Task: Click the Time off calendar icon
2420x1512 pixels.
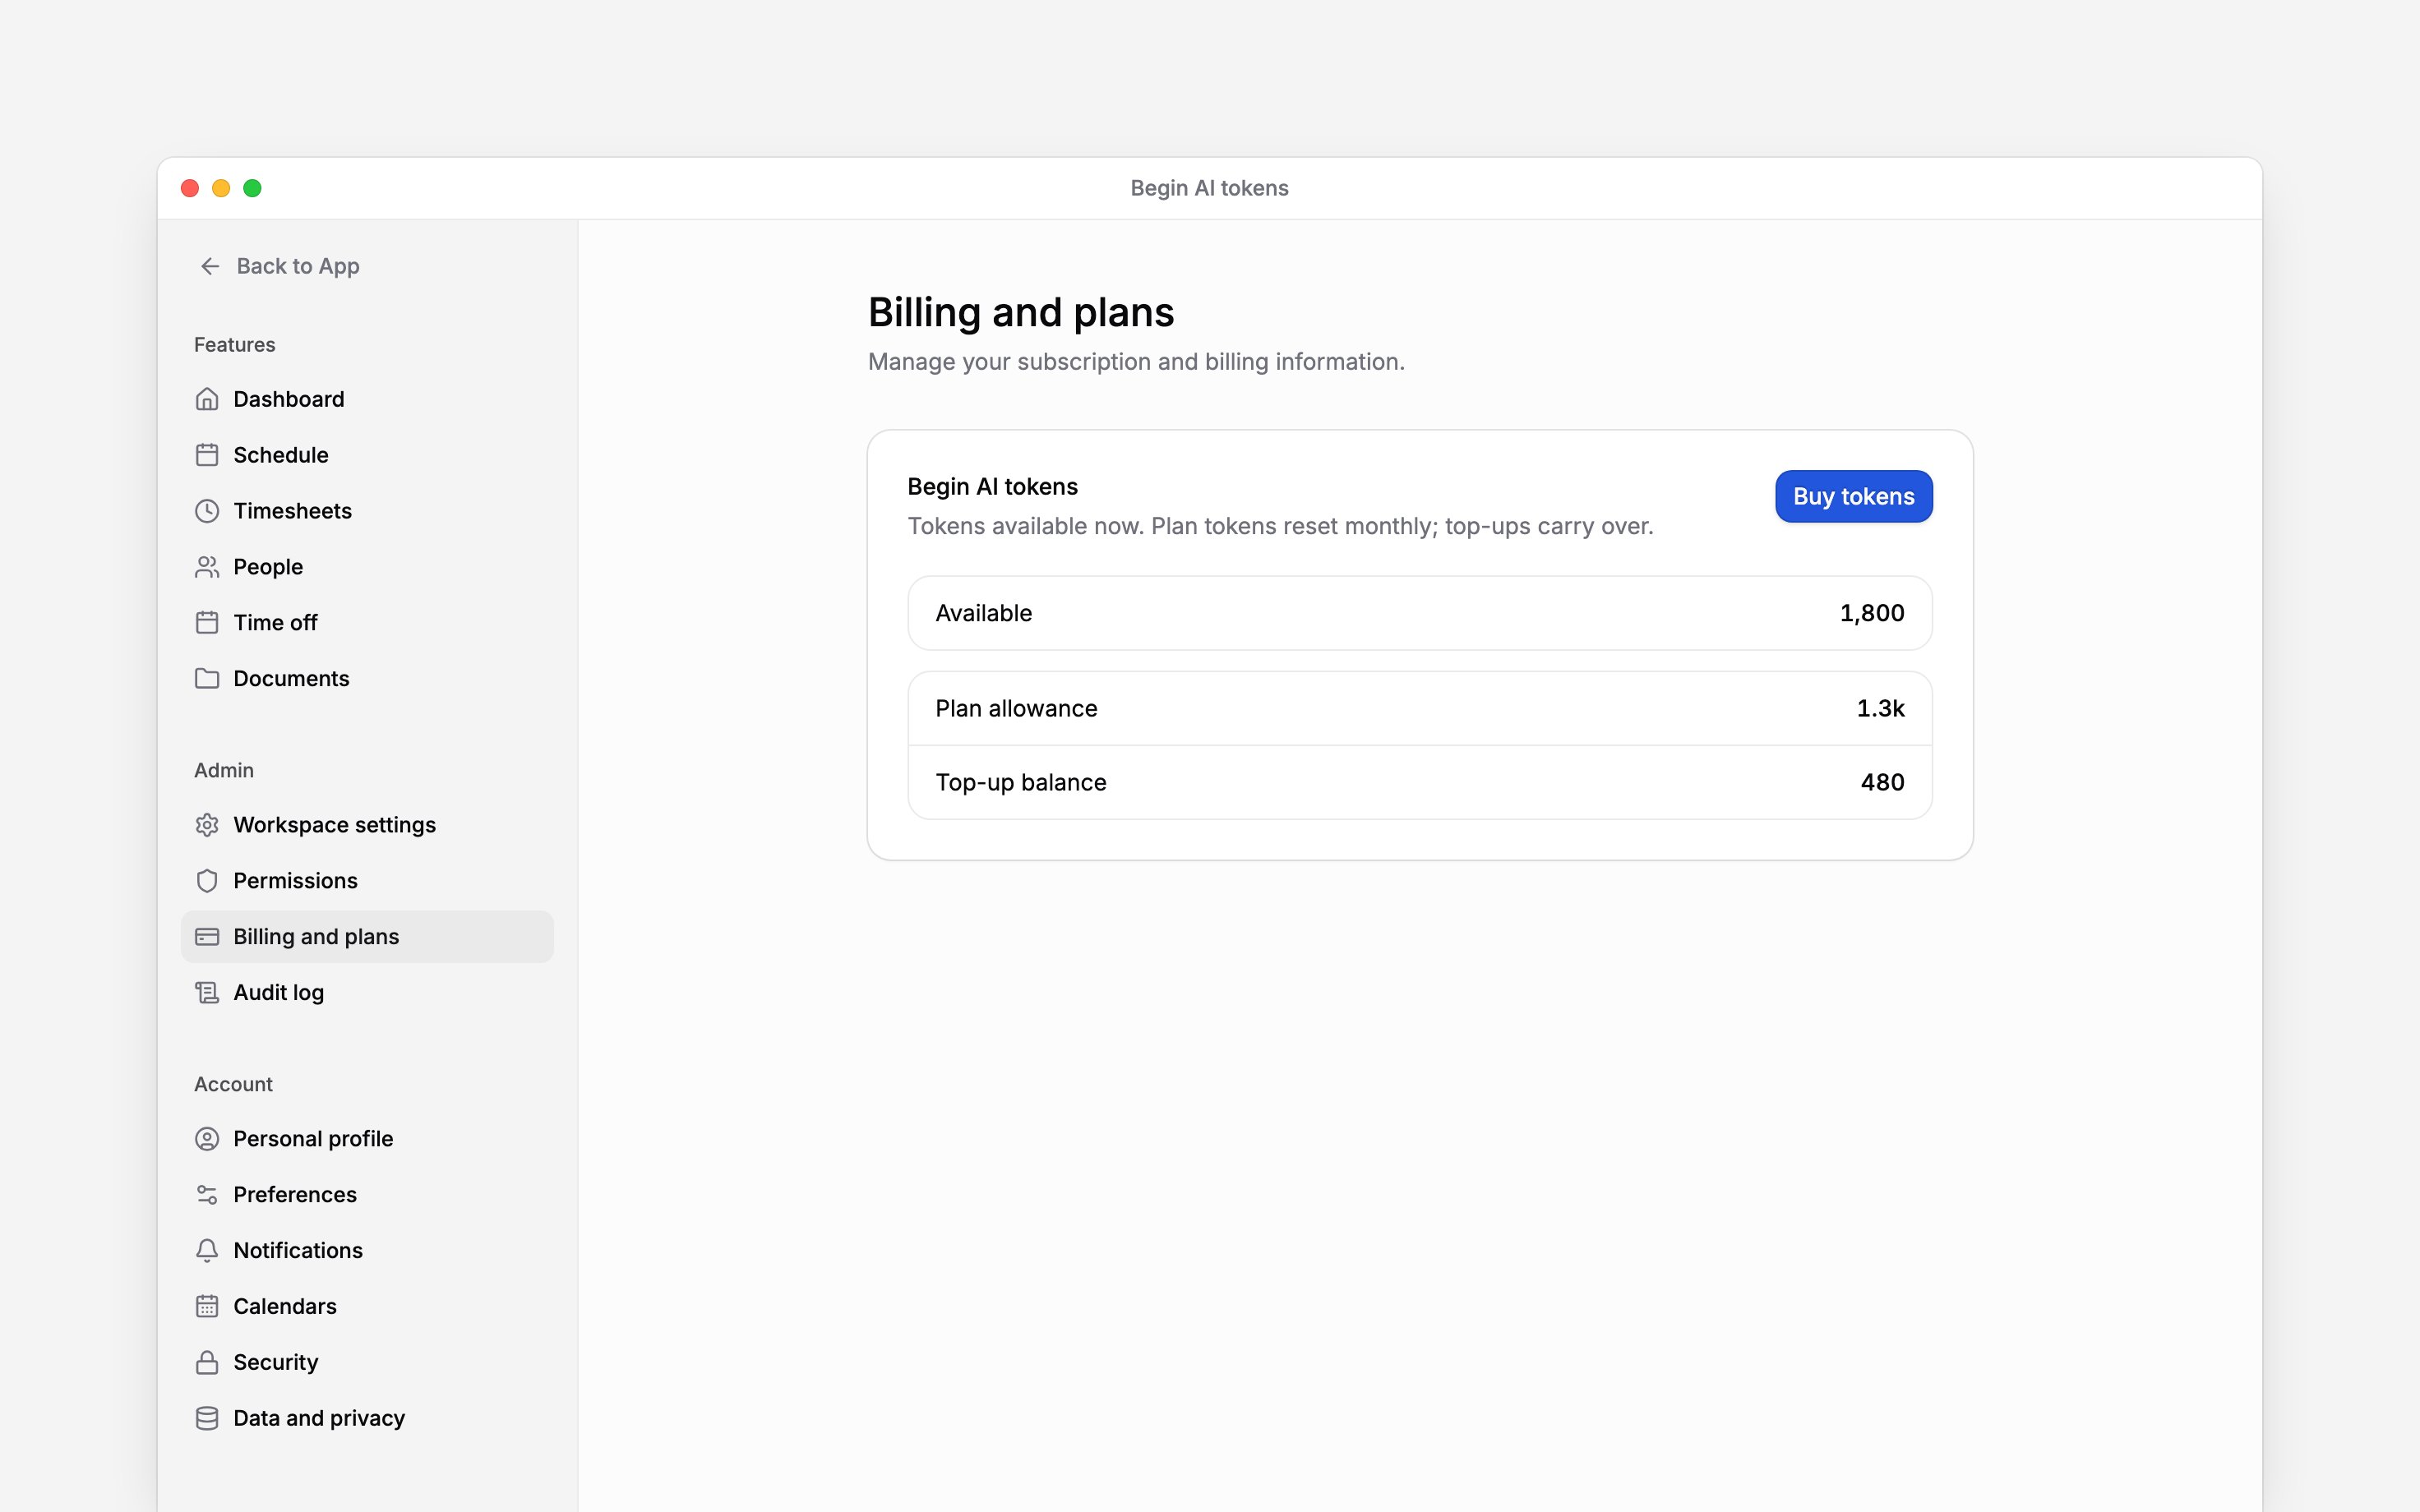Action: 207,623
